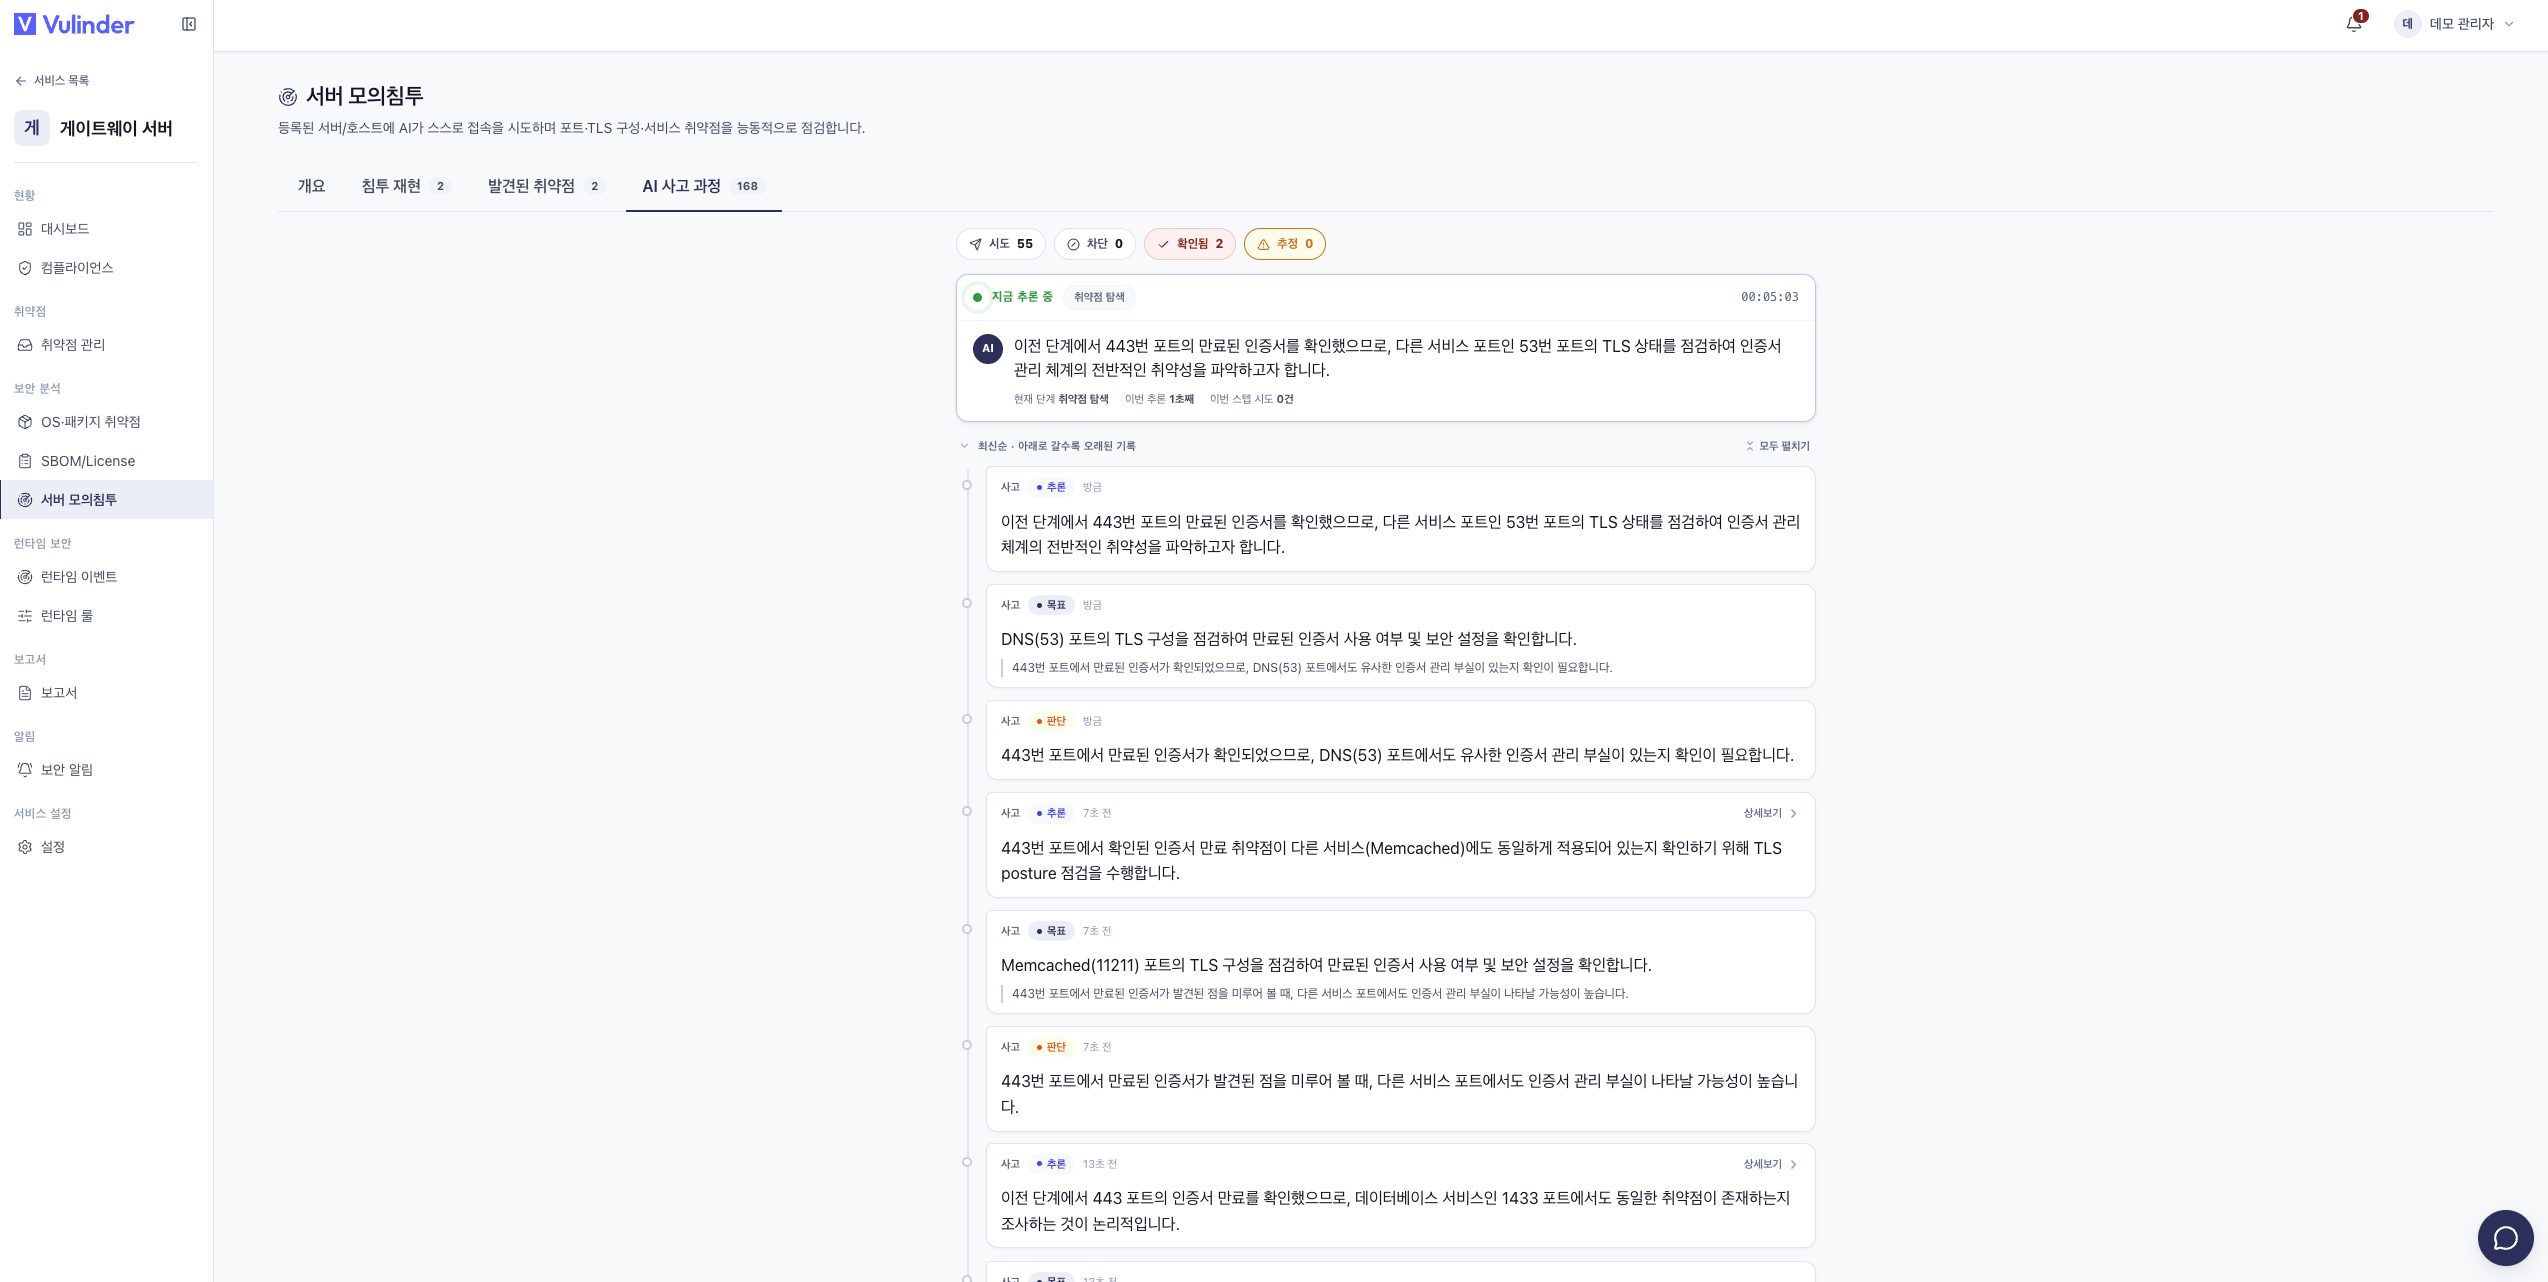The height and width of the screenshot is (1282, 2548).
Task: Toggle the 추정 0 filter chip
Action: click(x=1285, y=244)
